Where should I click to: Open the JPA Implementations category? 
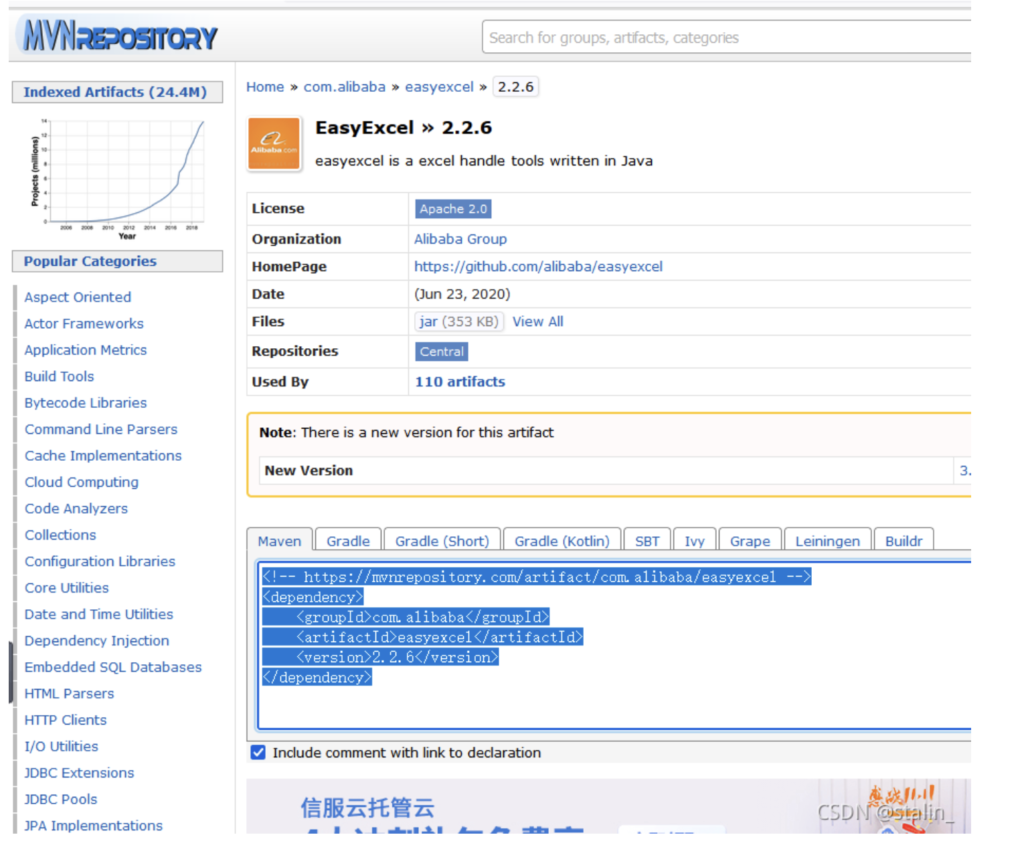93,826
